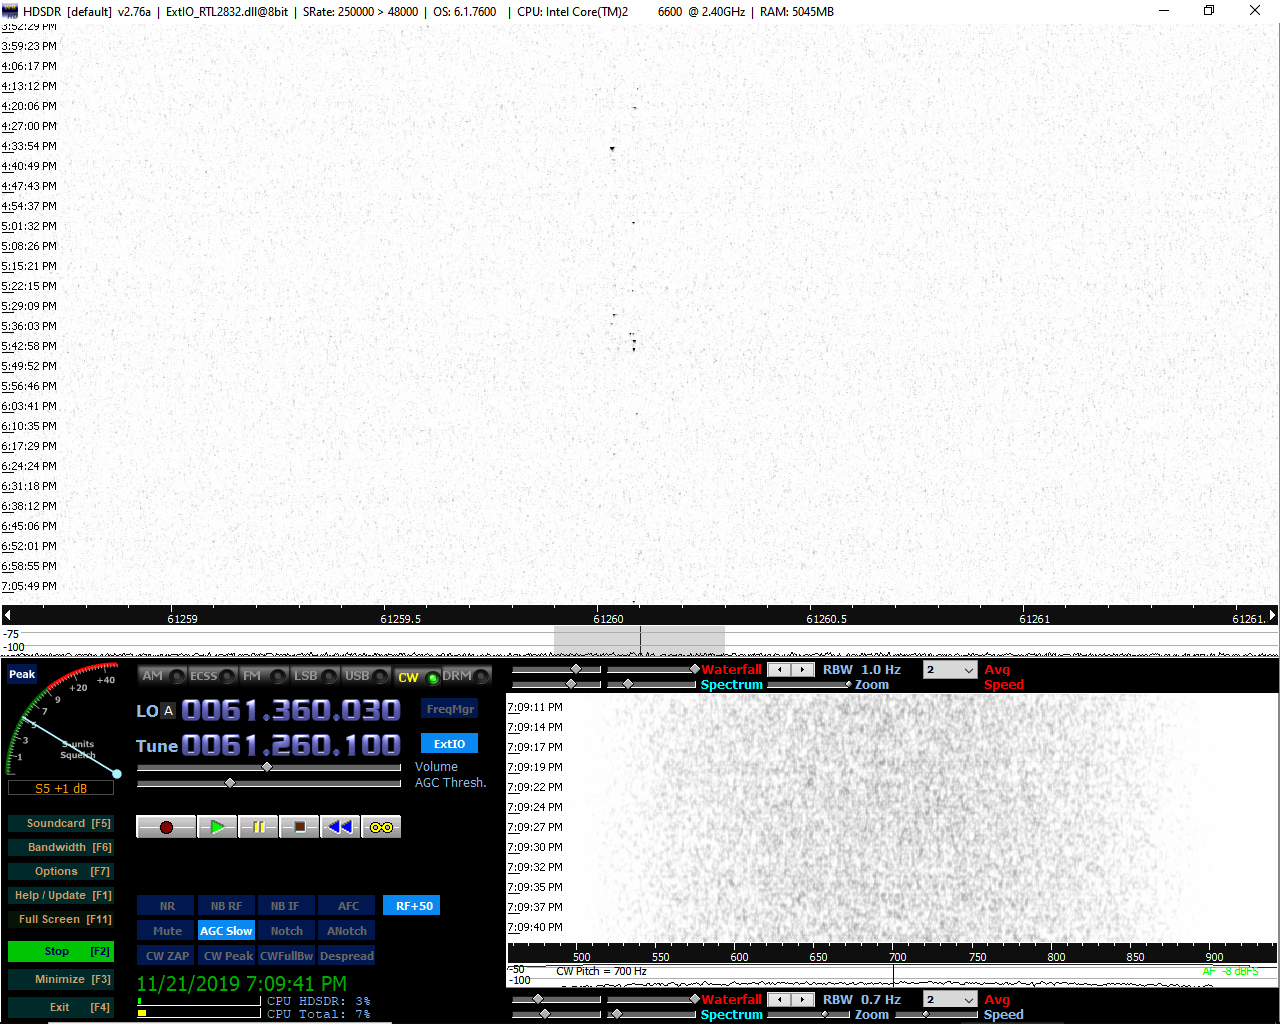
Task: Click the ExtIO button
Action: (x=449, y=744)
